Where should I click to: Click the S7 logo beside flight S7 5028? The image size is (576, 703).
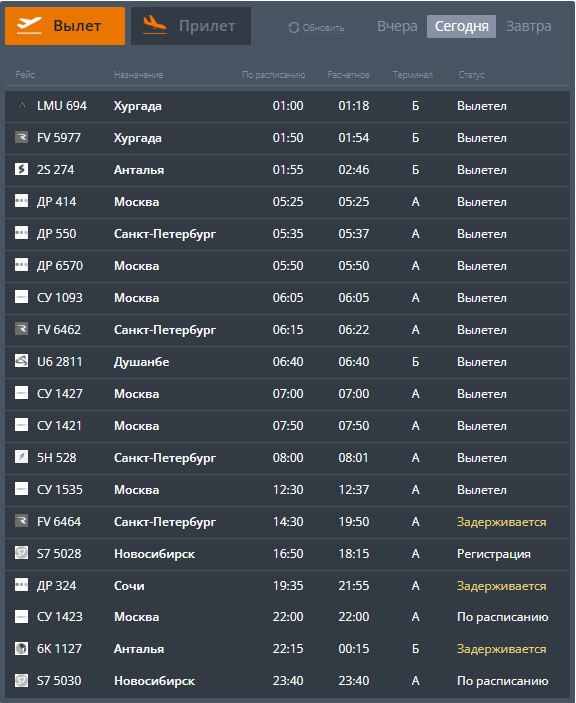click(x=22, y=552)
